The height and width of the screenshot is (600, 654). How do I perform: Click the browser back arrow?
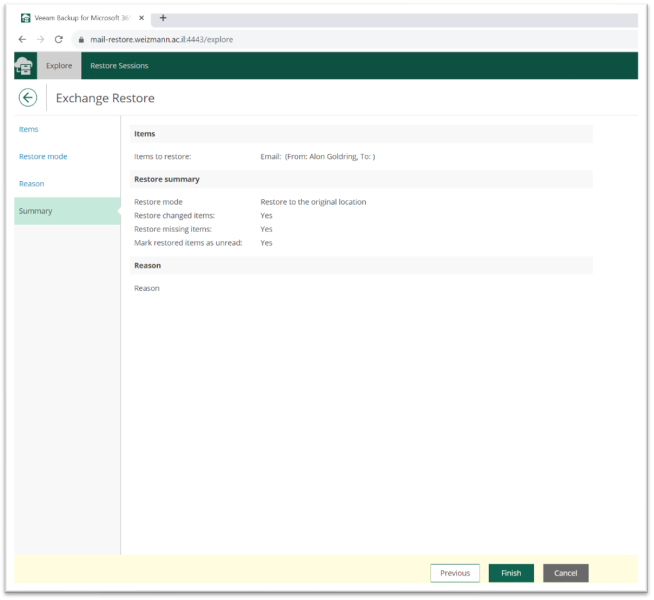[x=23, y=39]
